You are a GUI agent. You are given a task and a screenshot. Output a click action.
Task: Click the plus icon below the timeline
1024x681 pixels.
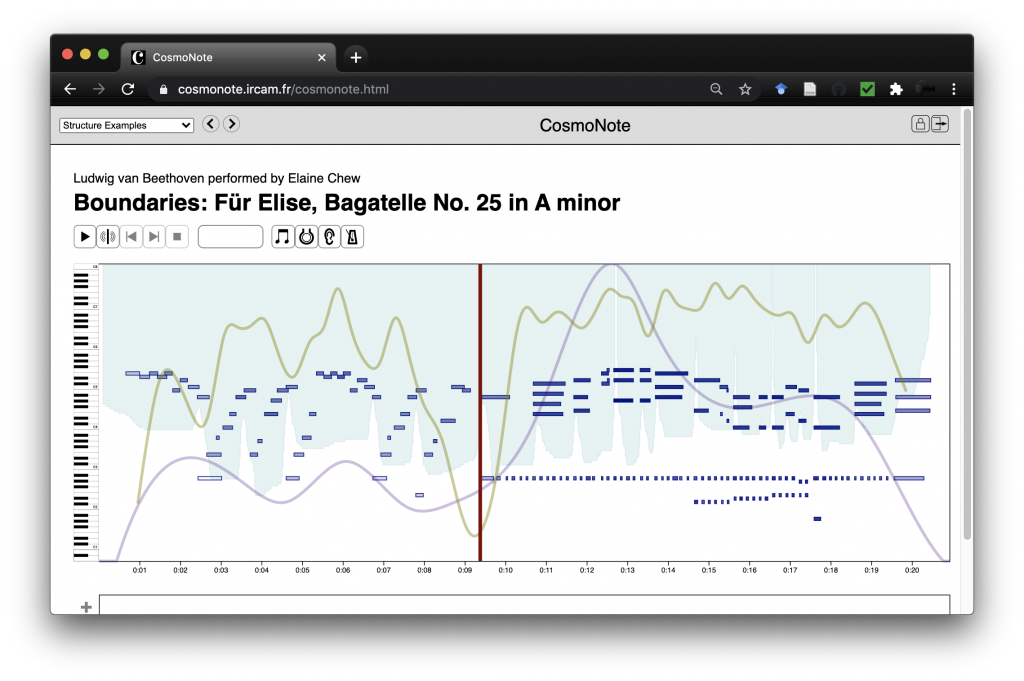(x=86, y=607)
